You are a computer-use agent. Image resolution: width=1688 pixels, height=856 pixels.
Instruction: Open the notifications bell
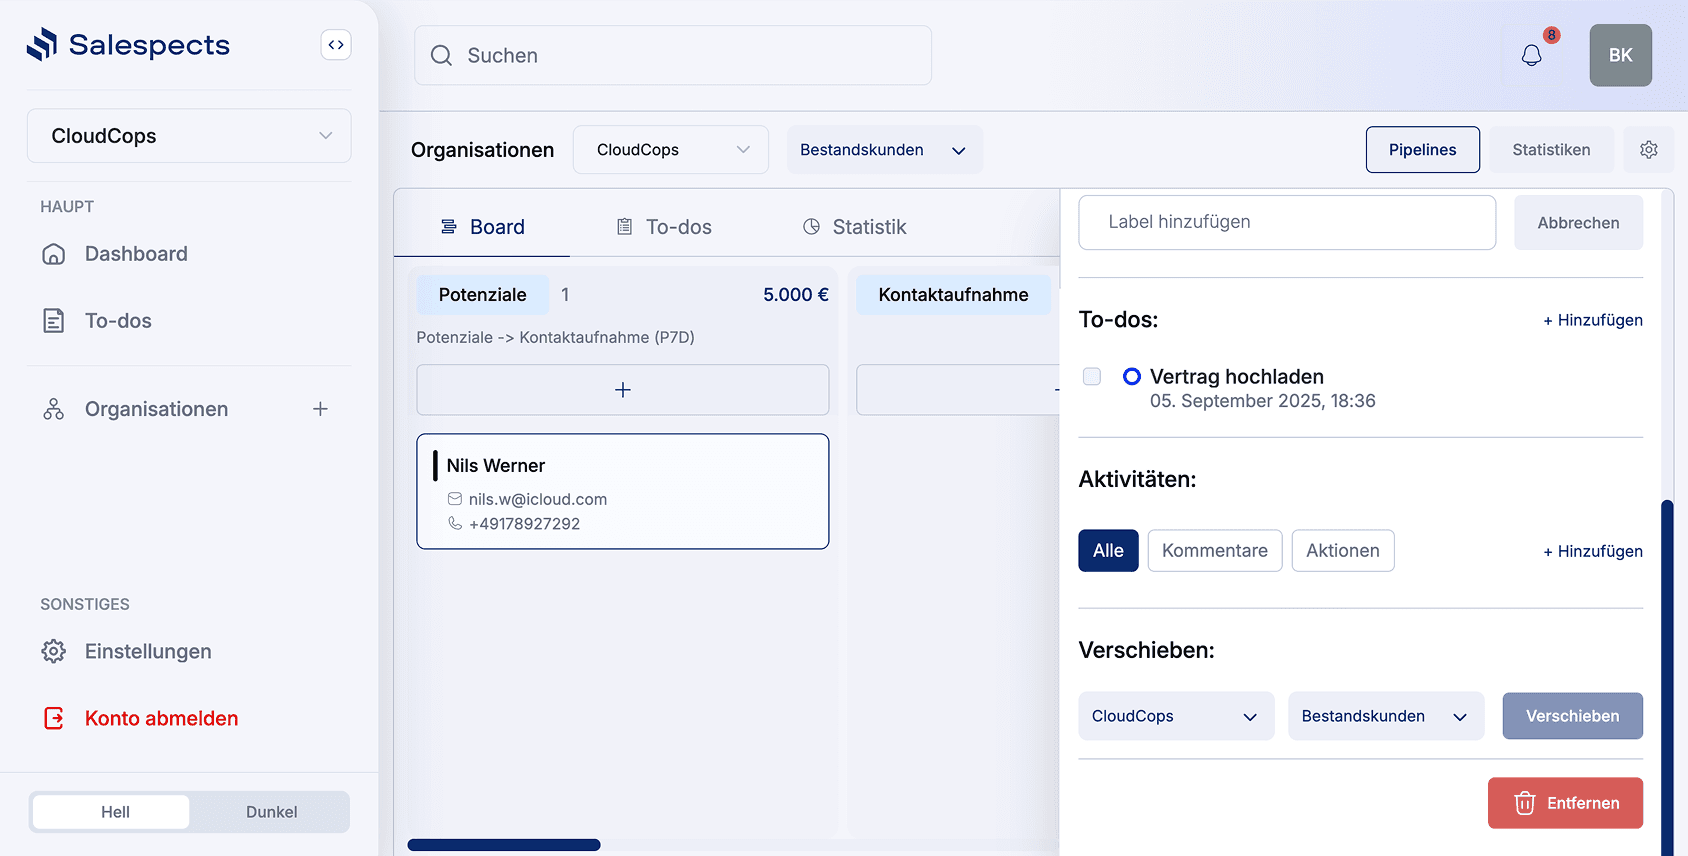click(x=1531, y=55)
